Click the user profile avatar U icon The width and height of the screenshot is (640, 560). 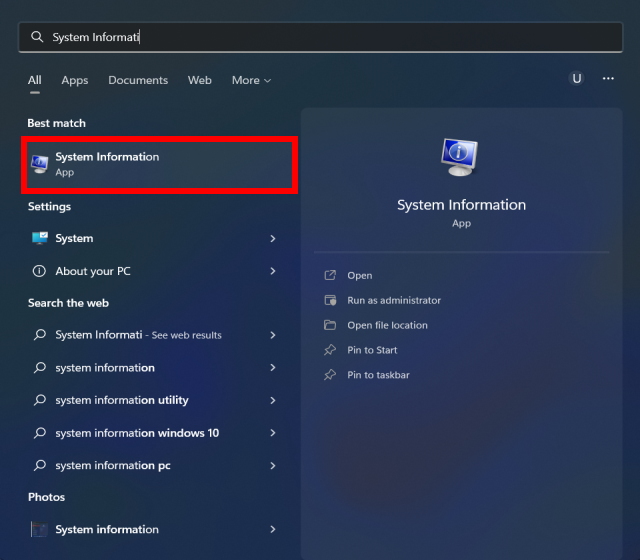pos(576,79)
